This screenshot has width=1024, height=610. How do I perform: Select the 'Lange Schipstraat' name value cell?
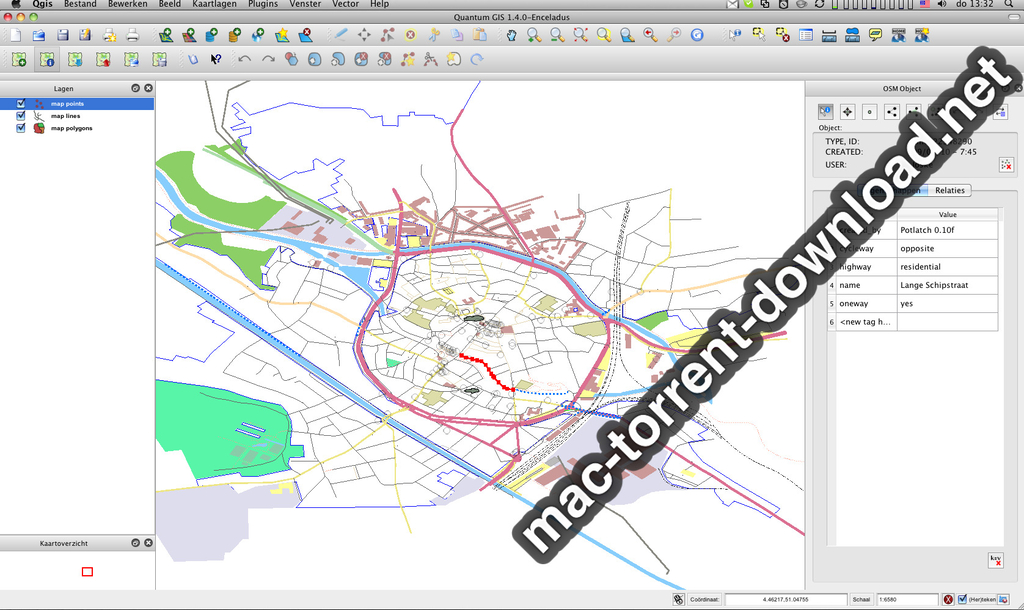[x=946, y=285]
